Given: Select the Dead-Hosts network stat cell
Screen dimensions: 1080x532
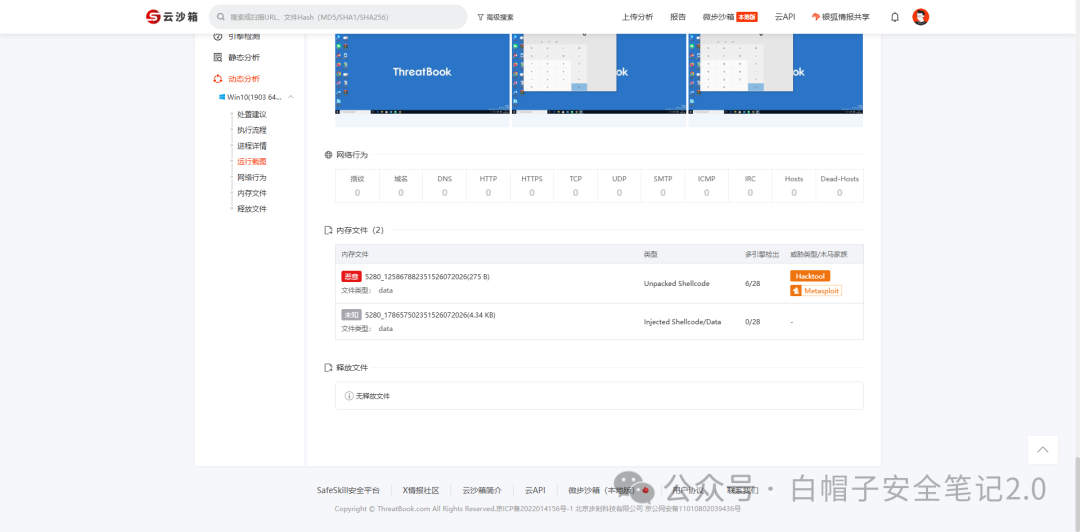Looking at the screenshot, I should tap(840, 185).
